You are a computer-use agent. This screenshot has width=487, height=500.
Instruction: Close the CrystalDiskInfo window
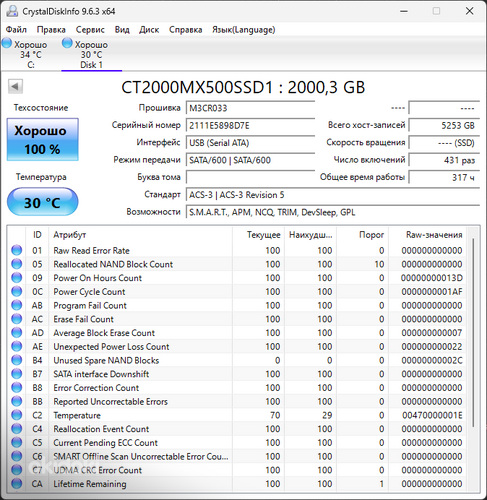(x=469, y=11)
